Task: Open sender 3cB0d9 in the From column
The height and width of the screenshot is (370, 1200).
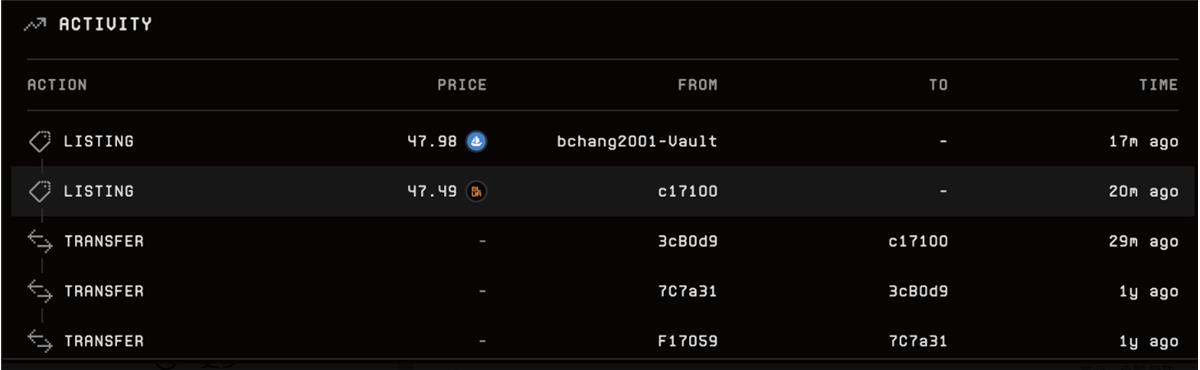Action: coord(687,241)
